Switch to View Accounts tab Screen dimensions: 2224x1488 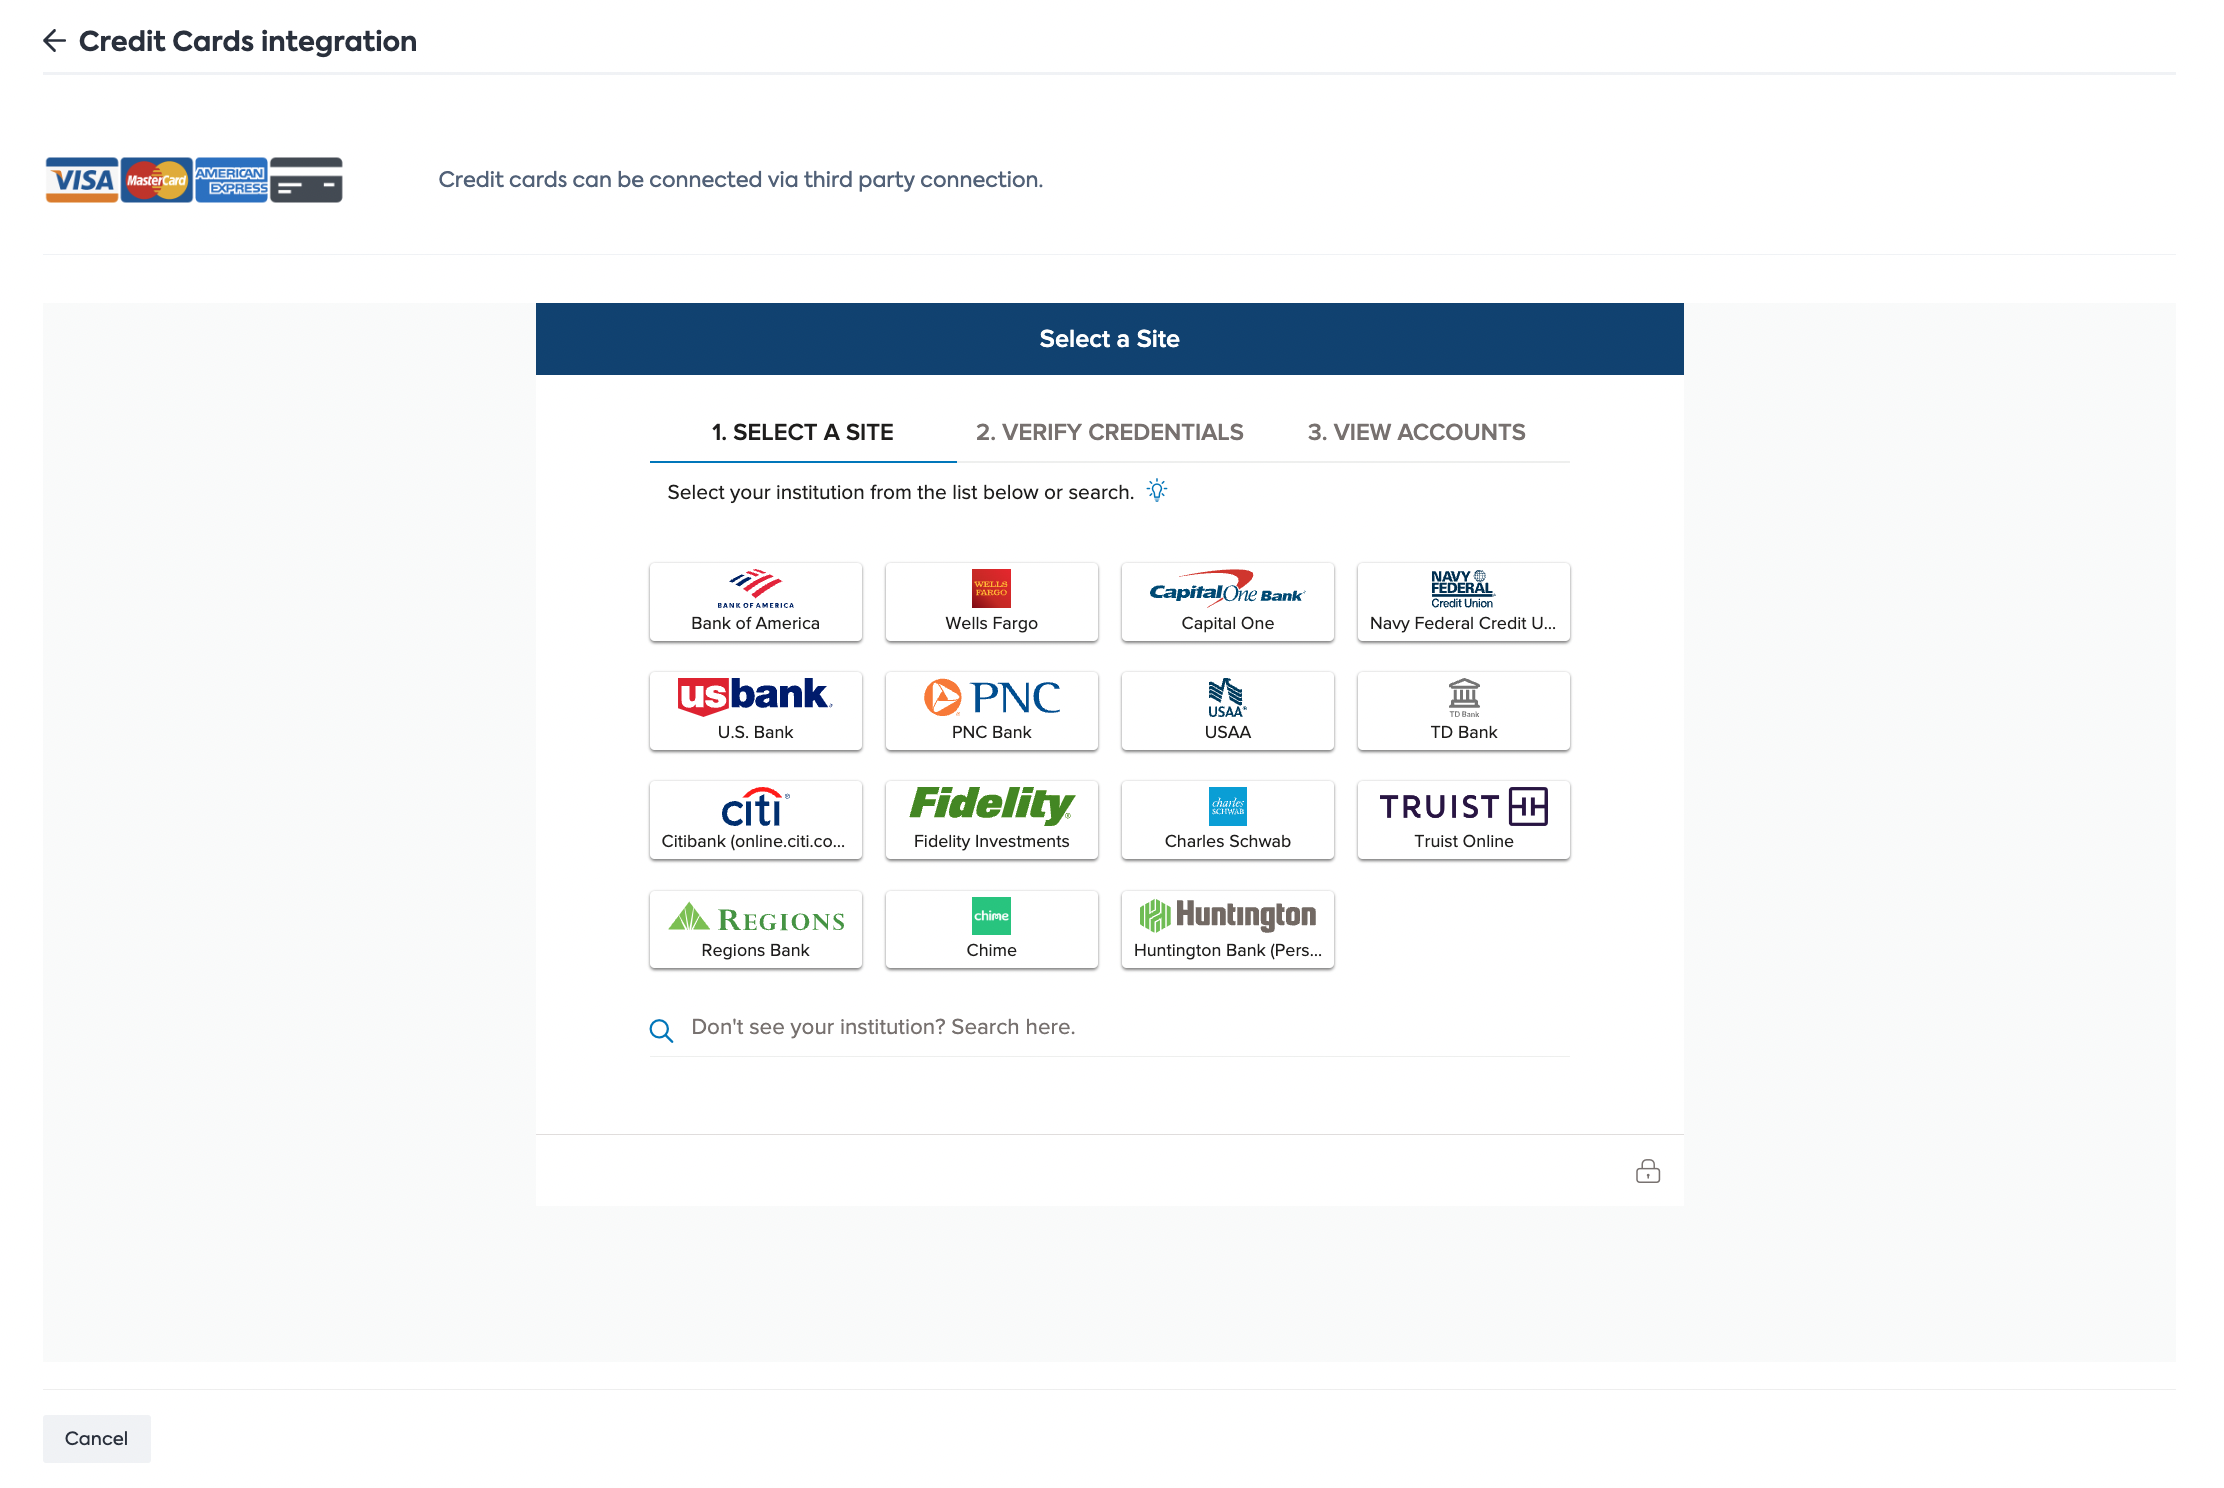point(1416,432)
